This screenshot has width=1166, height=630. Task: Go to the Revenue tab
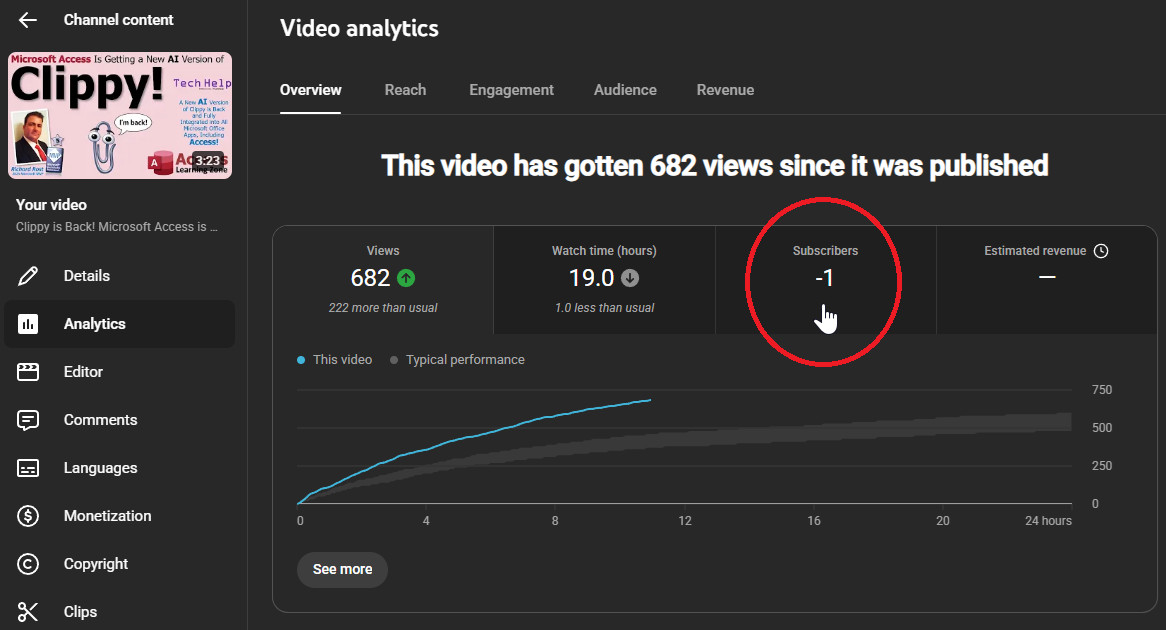[725, 90]
